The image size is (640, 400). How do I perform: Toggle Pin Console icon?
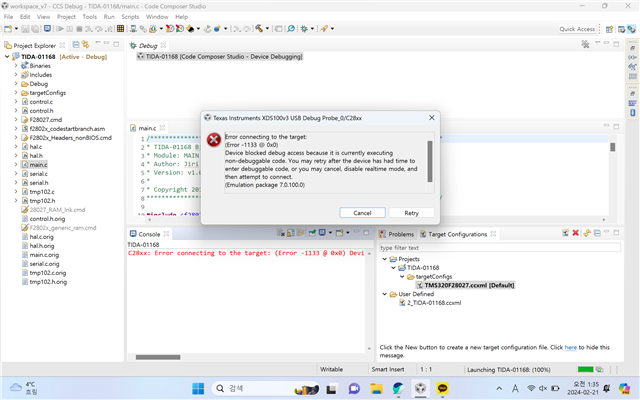[x=312, y=233]
